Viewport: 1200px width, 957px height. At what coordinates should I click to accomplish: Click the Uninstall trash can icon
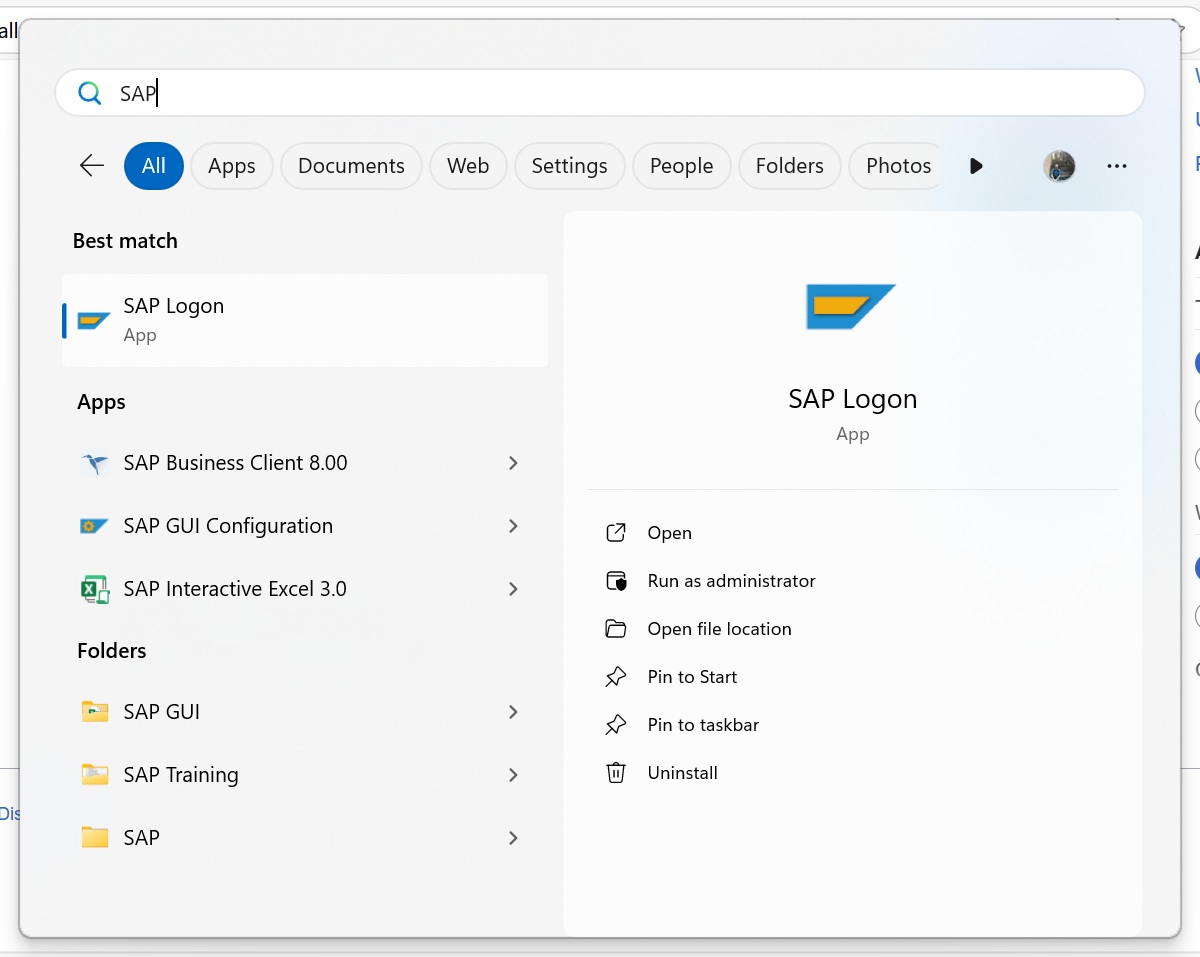click(x=616, y=773)
